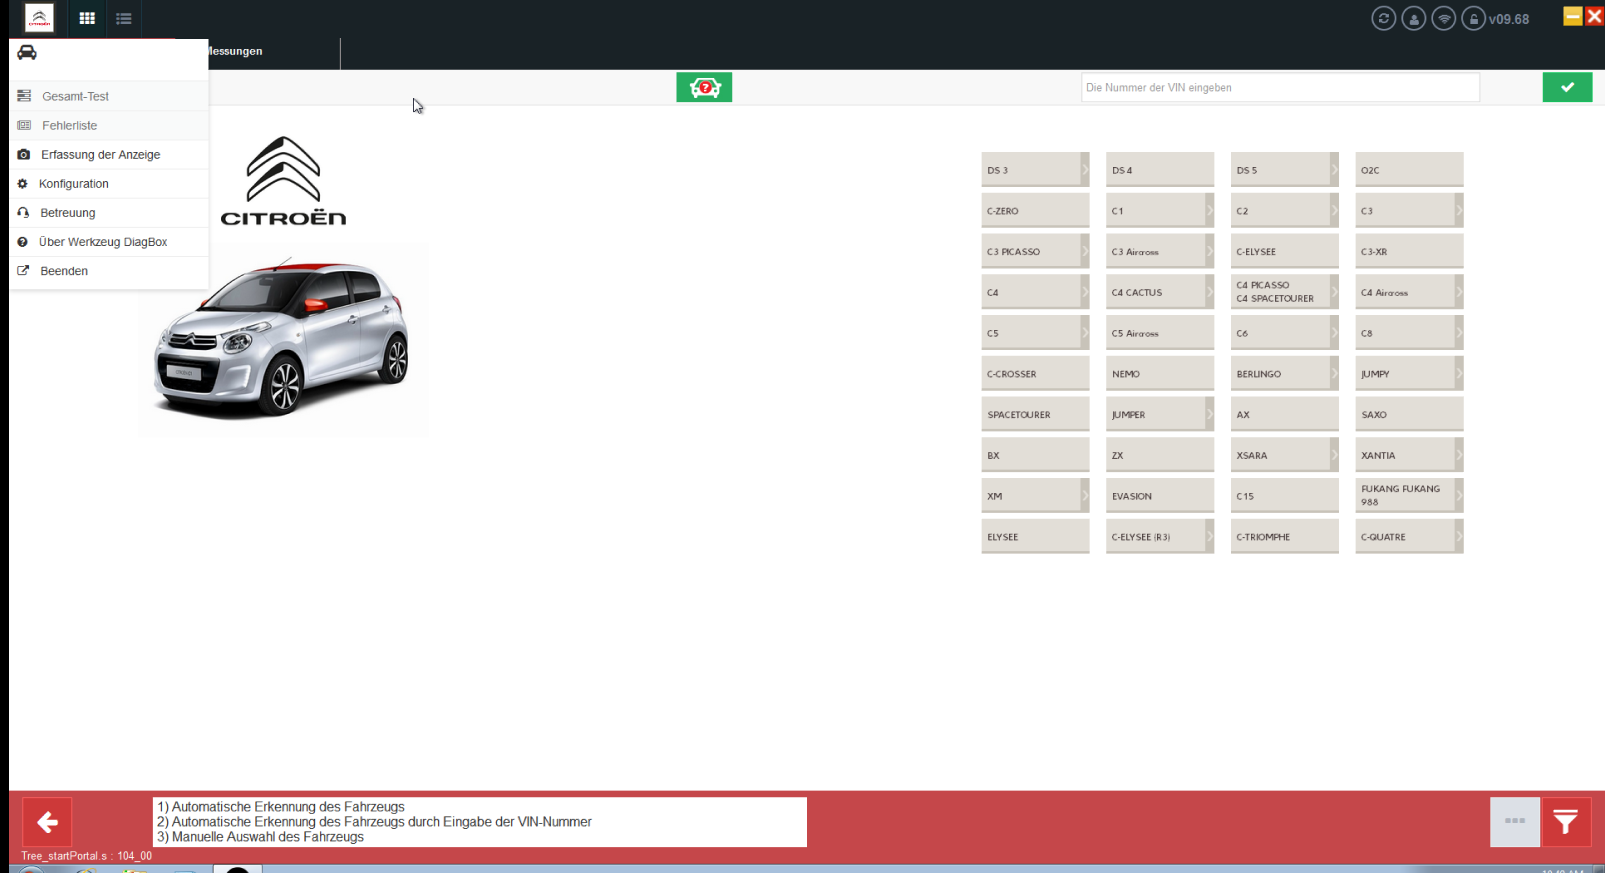This screenshot has height=873, width=1605.
Task: Choose Beenden to exit the application
Action: (64, 271)
